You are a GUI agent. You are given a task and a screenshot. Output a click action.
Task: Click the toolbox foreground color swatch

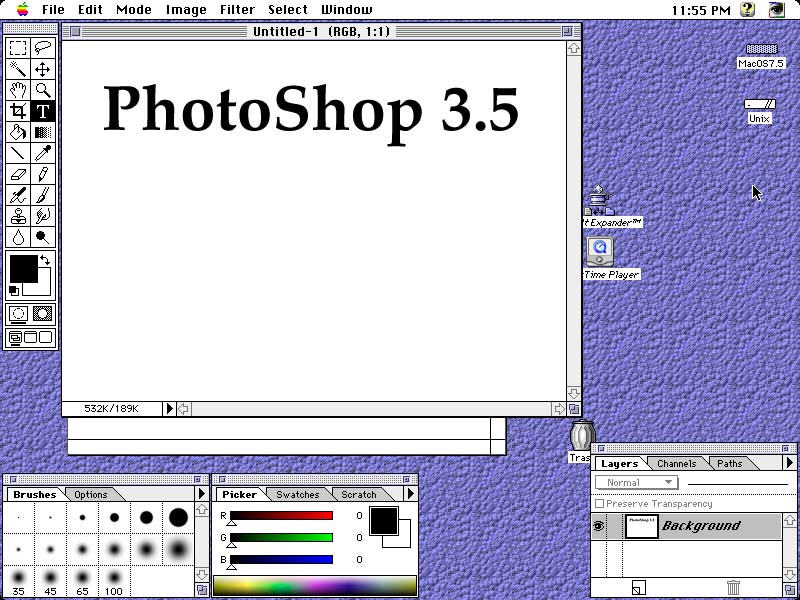[23, 268]
